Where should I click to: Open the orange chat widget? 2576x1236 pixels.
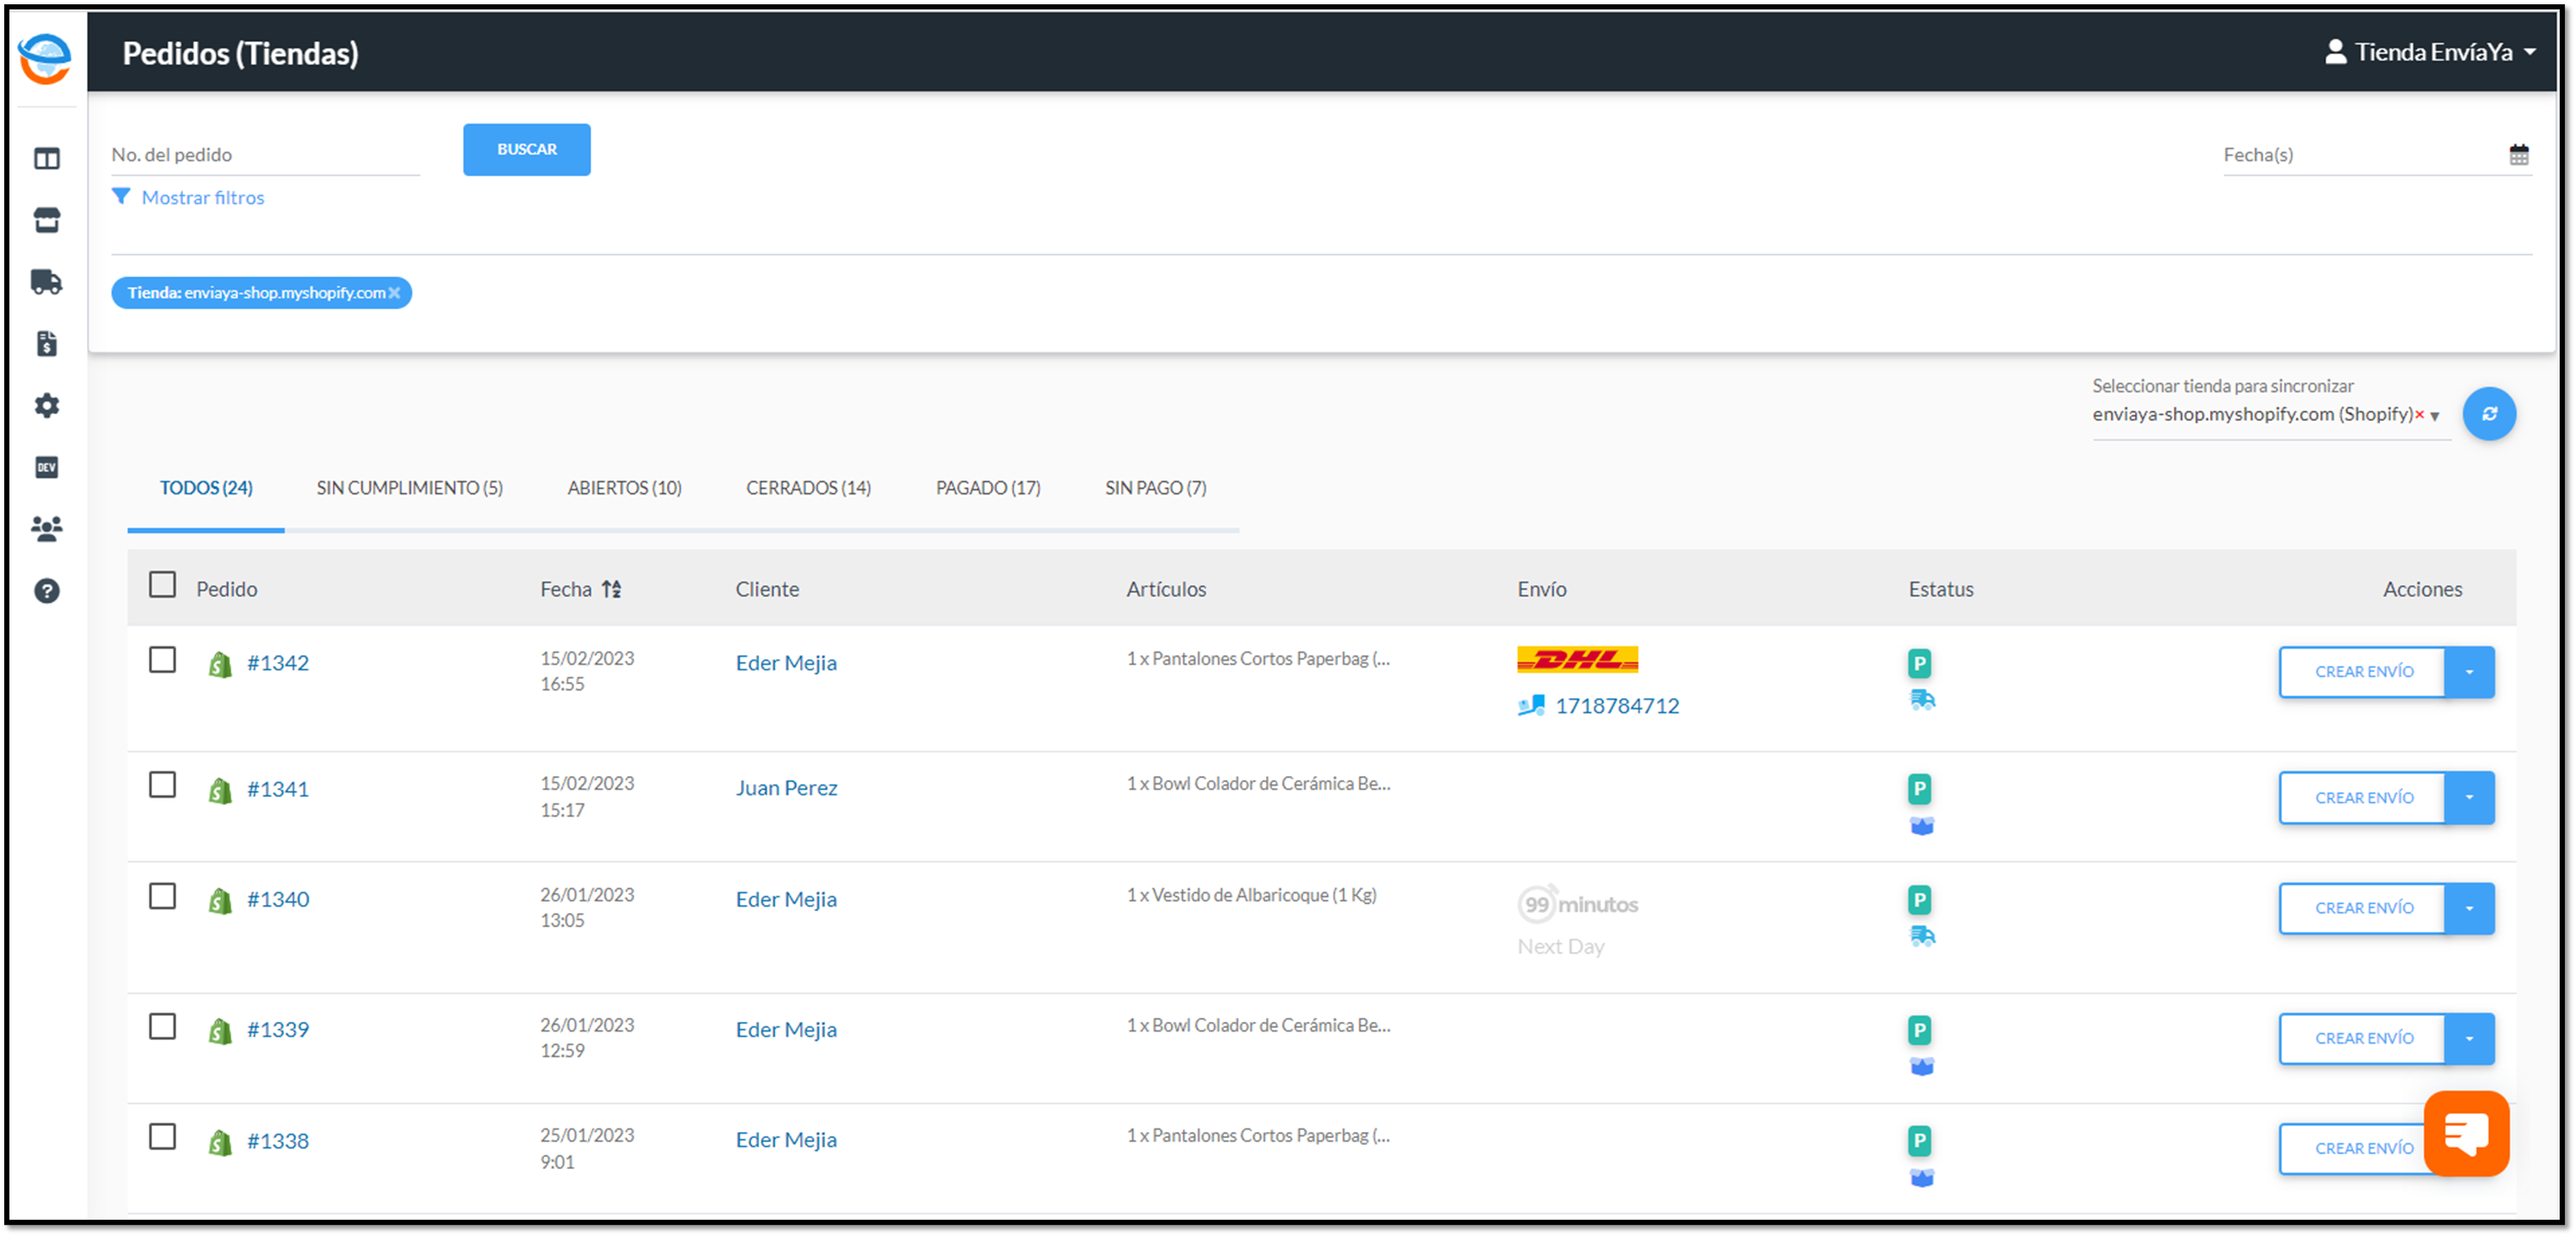click(2465, 1134)
